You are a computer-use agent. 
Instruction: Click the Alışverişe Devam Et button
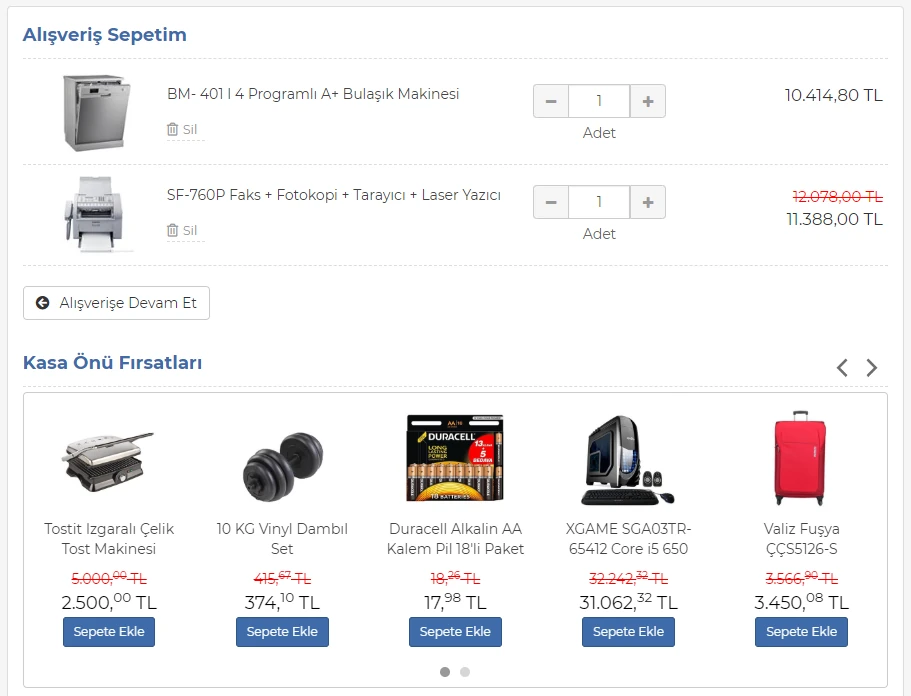tap(117, 303)
